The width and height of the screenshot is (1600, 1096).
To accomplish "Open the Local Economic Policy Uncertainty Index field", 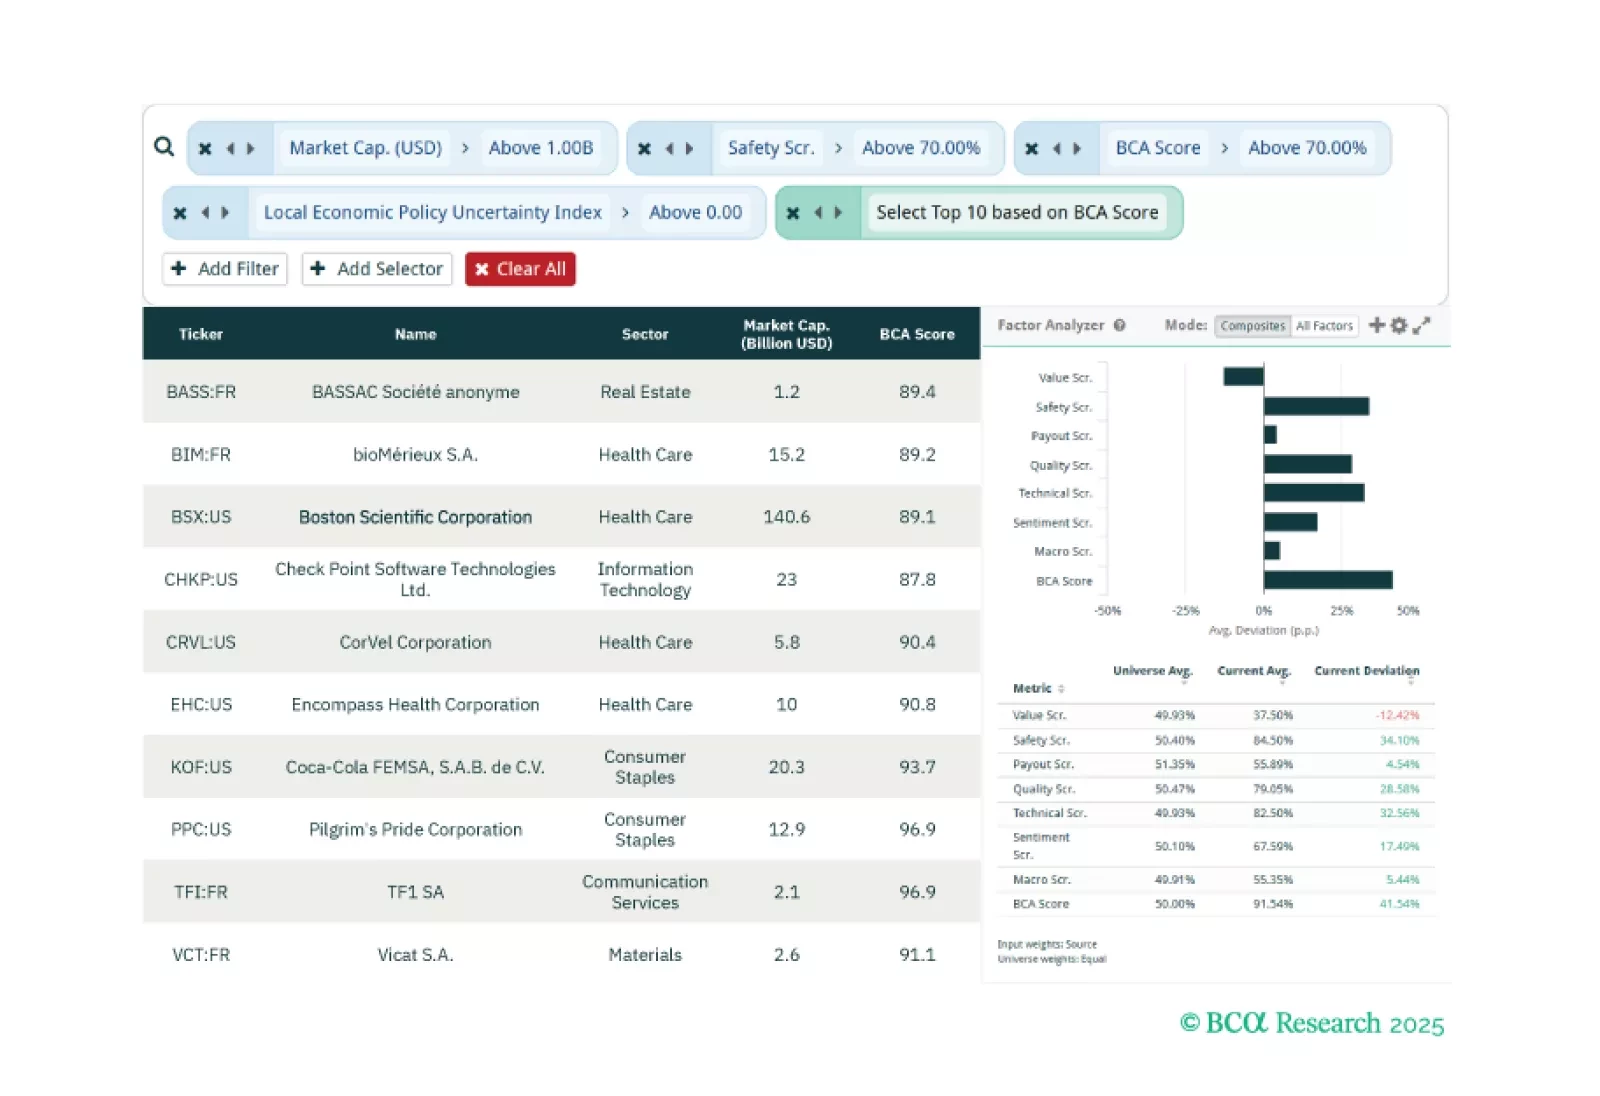I will (432, 213).
